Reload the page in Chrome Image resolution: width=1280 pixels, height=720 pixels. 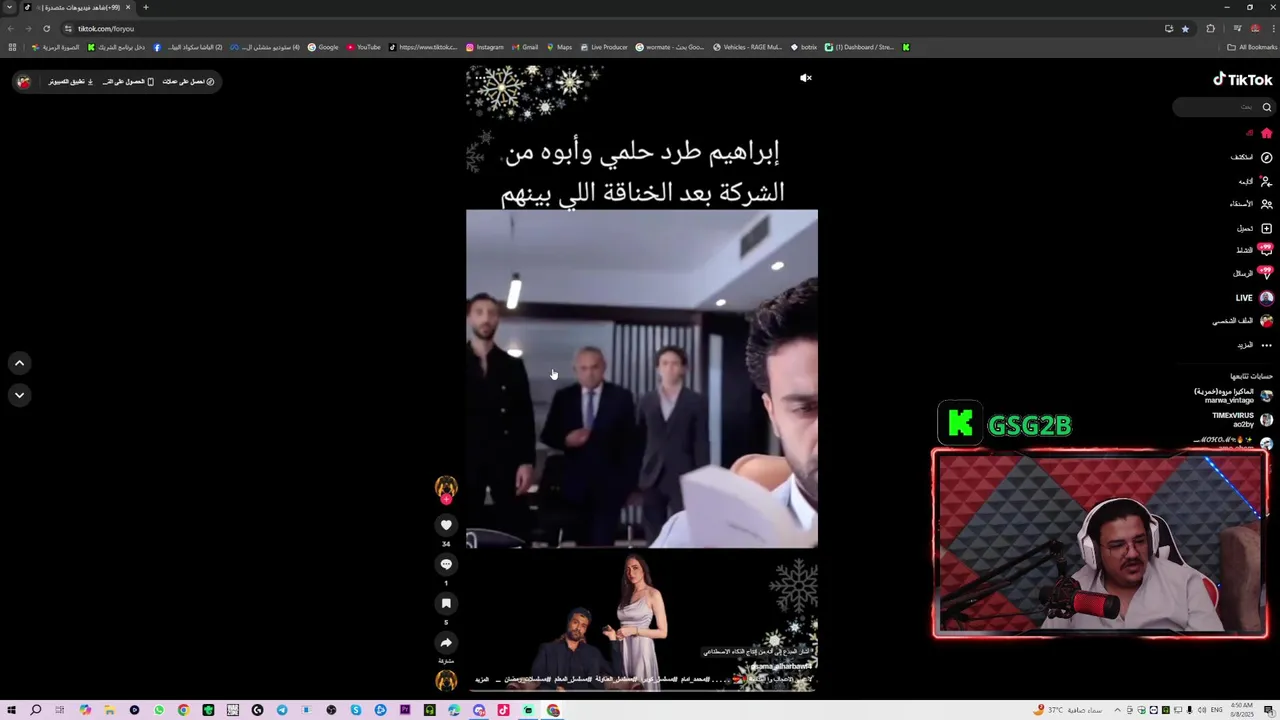click(x=46, y=29)
